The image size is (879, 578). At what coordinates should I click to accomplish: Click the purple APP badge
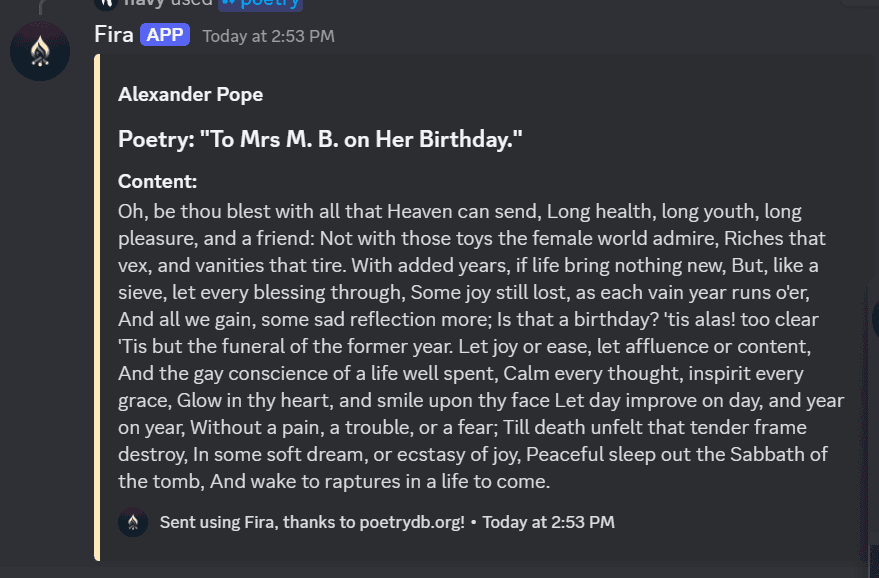click(x=165, y=35)
